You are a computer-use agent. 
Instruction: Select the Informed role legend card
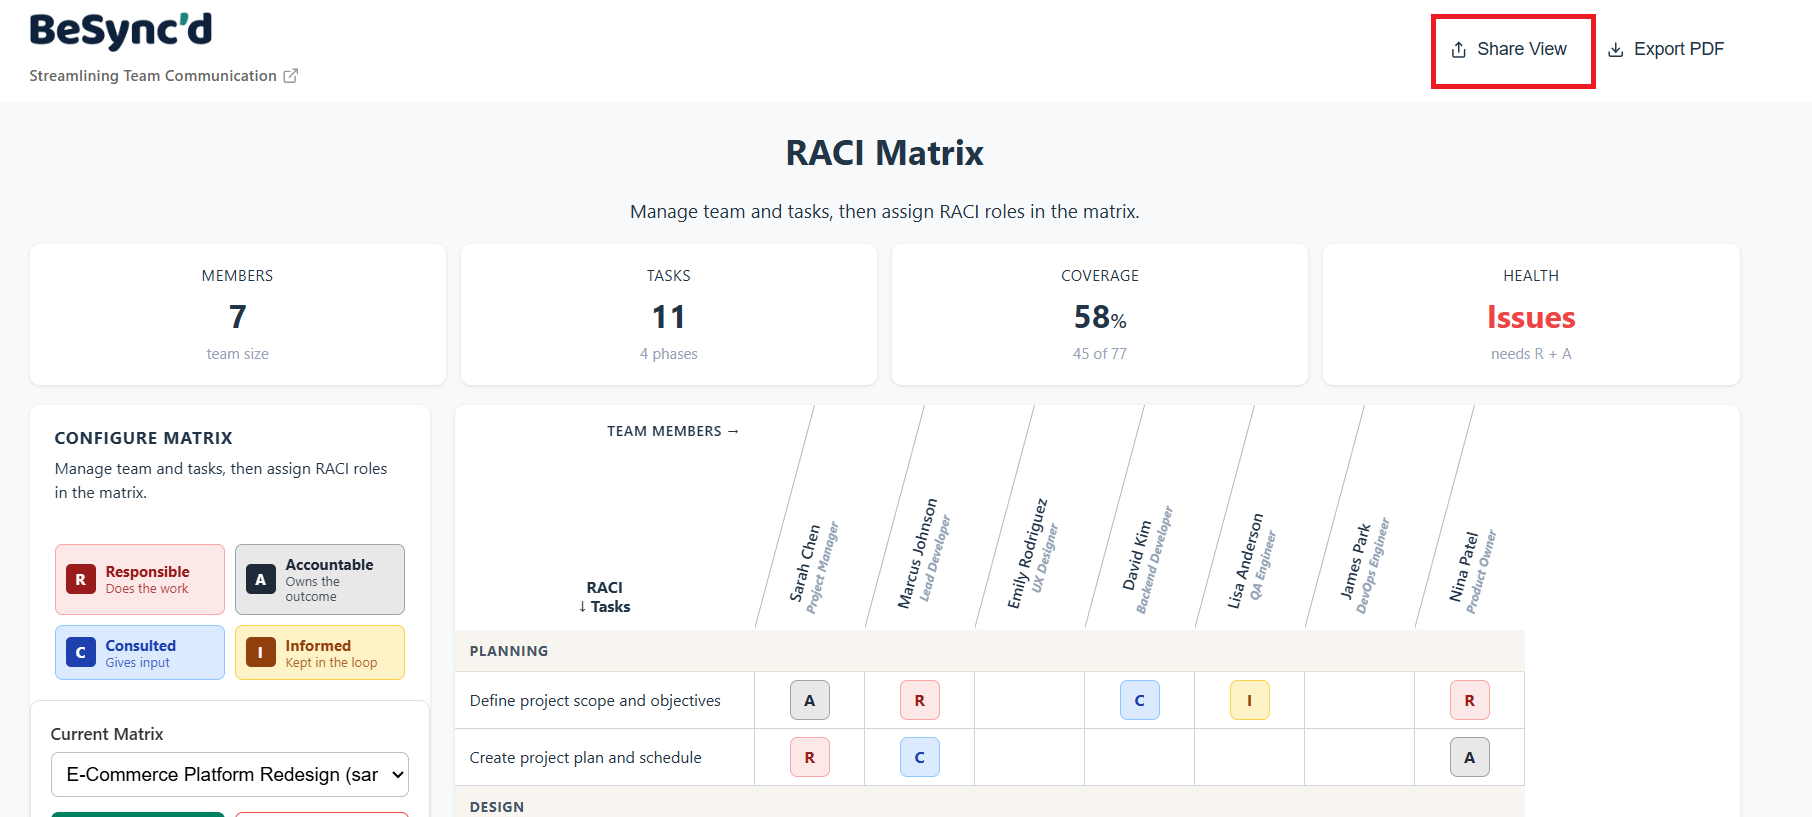pyautogui.click(x=320, y=653)
